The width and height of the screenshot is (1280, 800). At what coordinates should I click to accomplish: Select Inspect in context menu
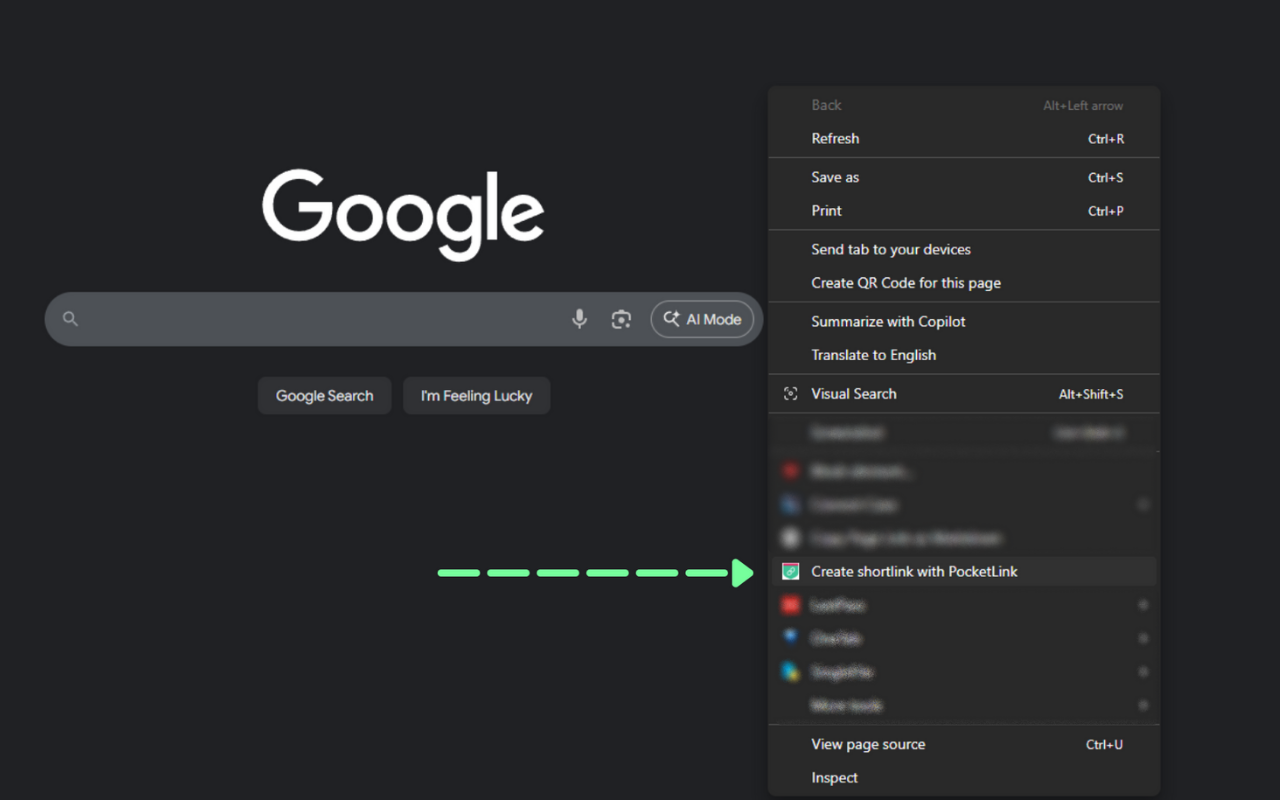click(x=964, y=778)
